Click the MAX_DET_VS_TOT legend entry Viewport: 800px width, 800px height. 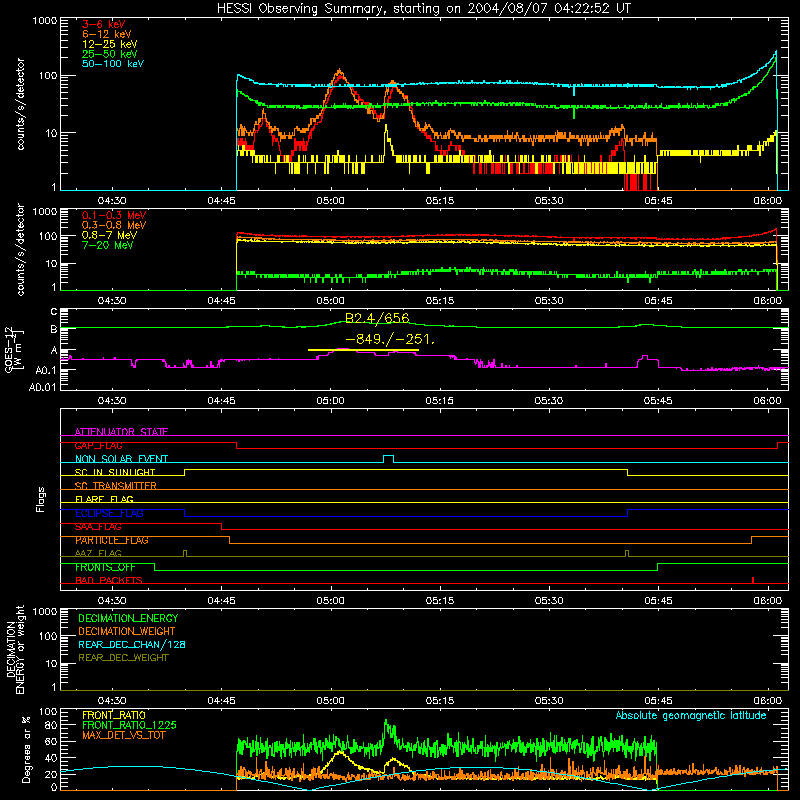tap(123, 735)
